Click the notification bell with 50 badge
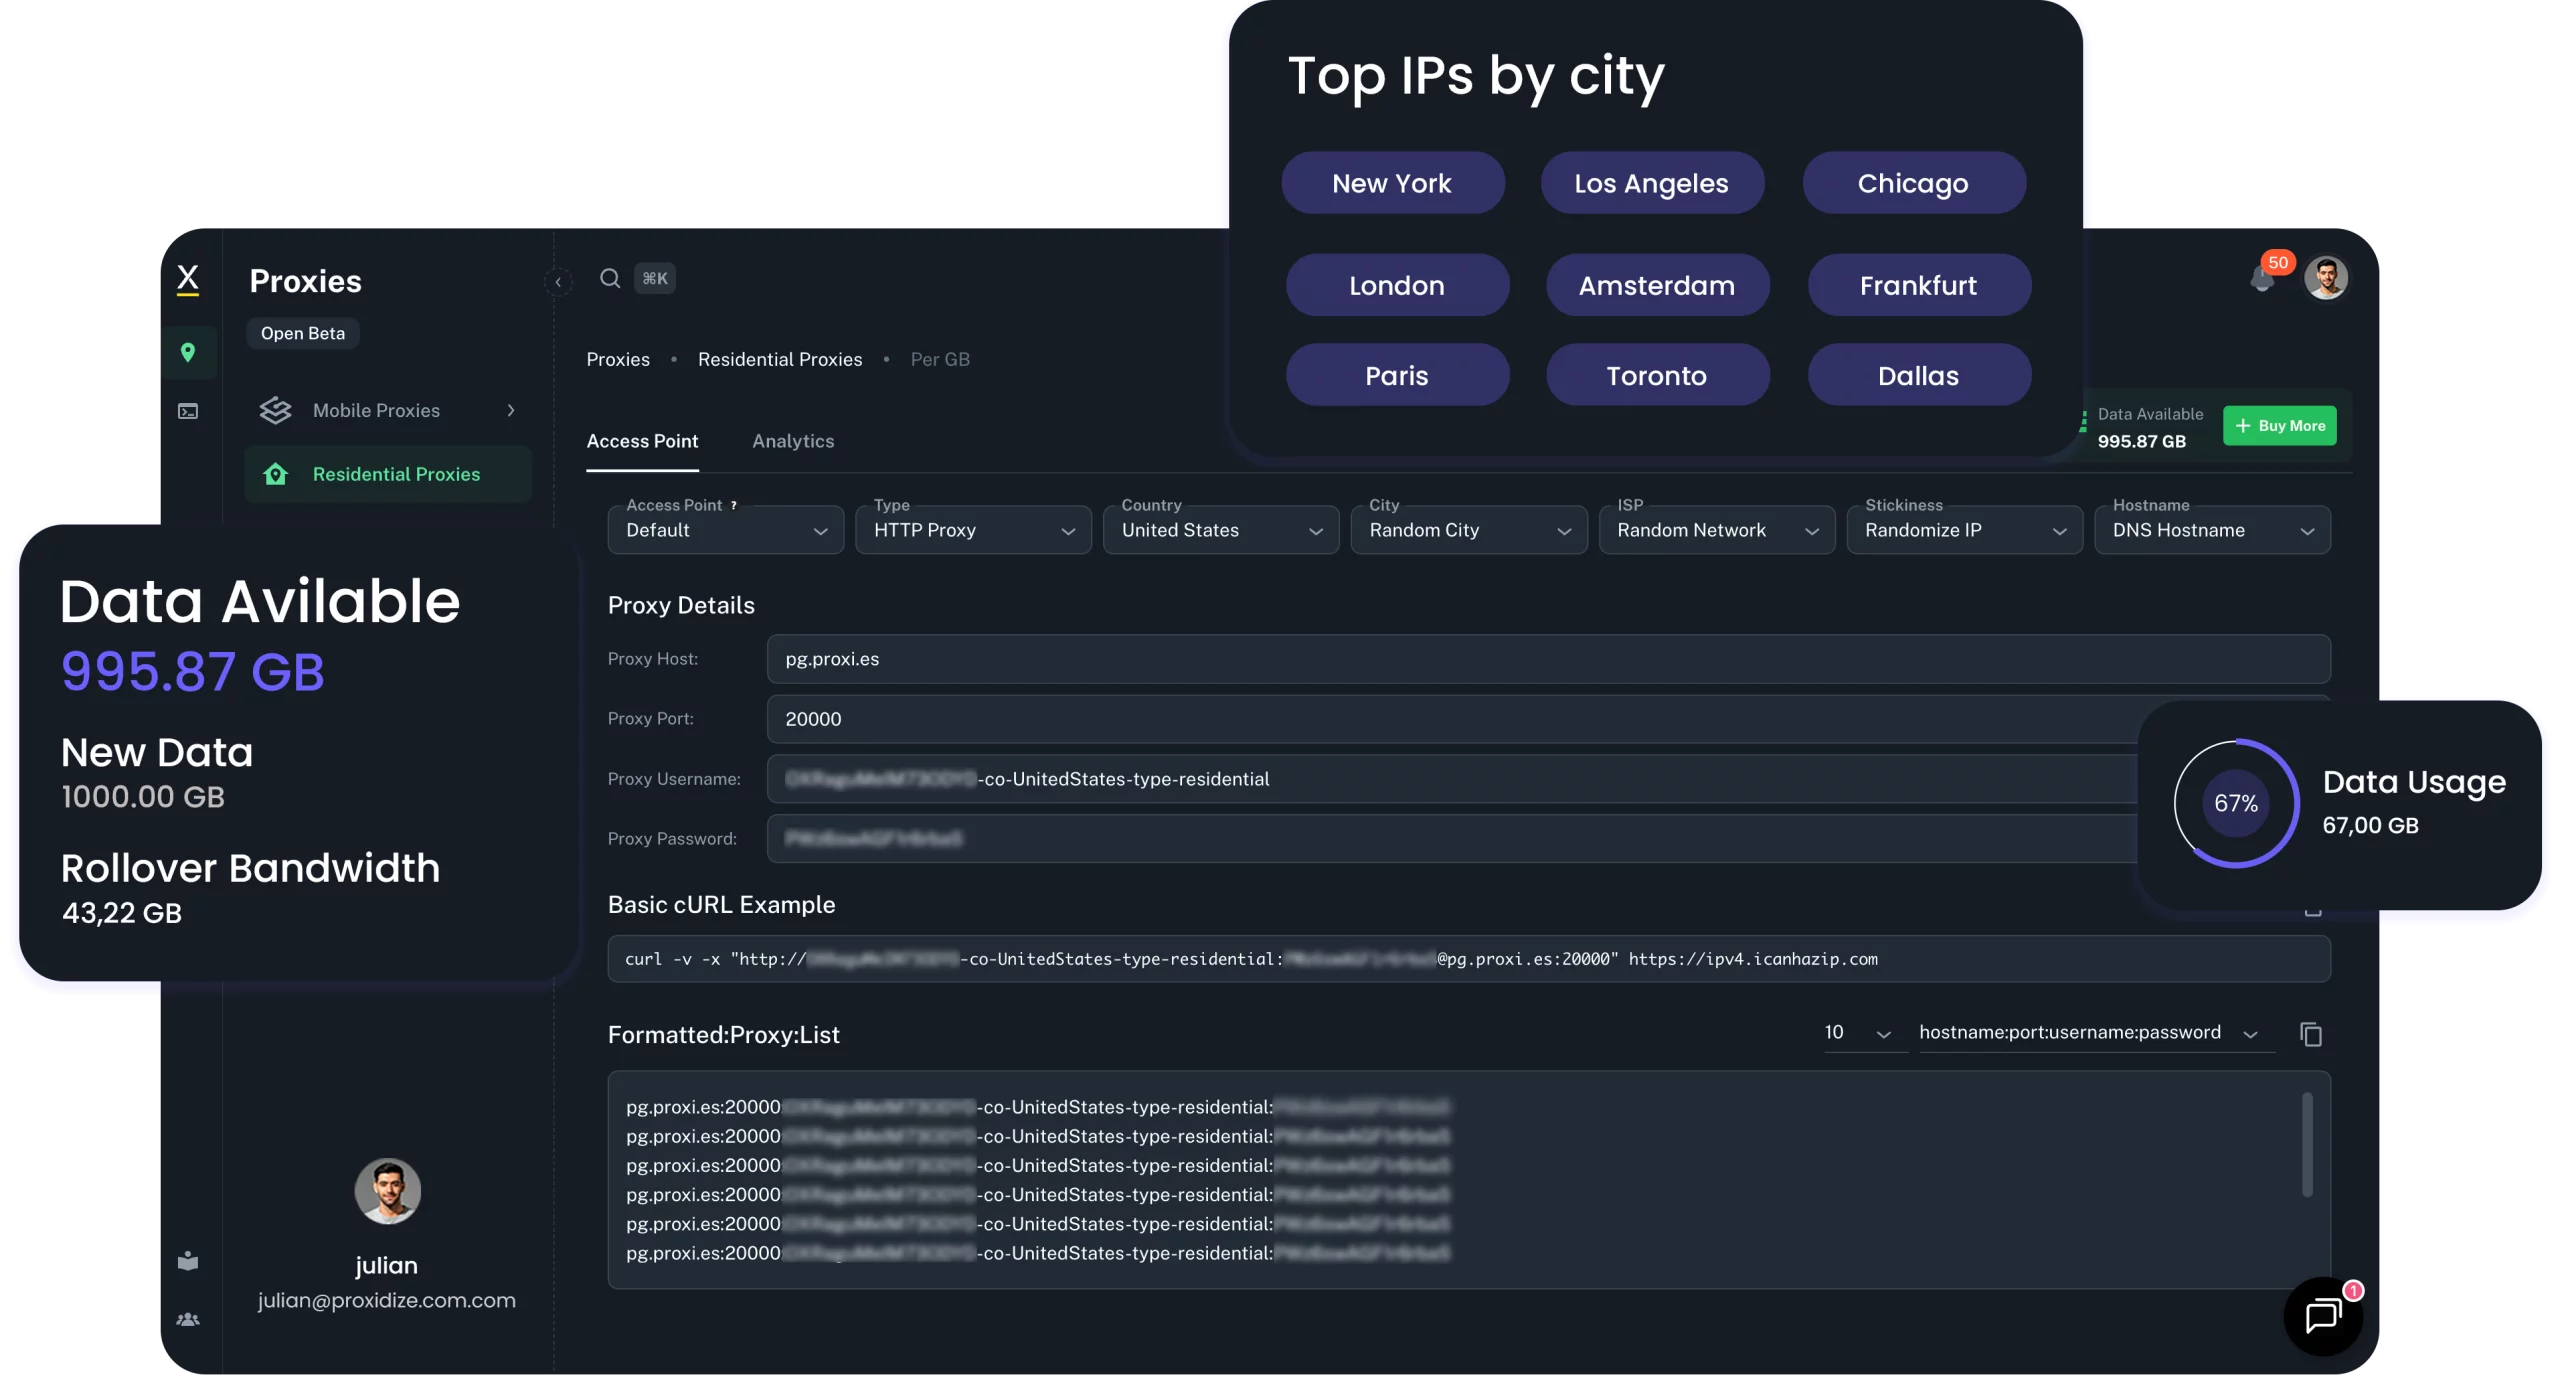The width and height of the screenshot is (2560, 1395). click(x=2262, y=279)
